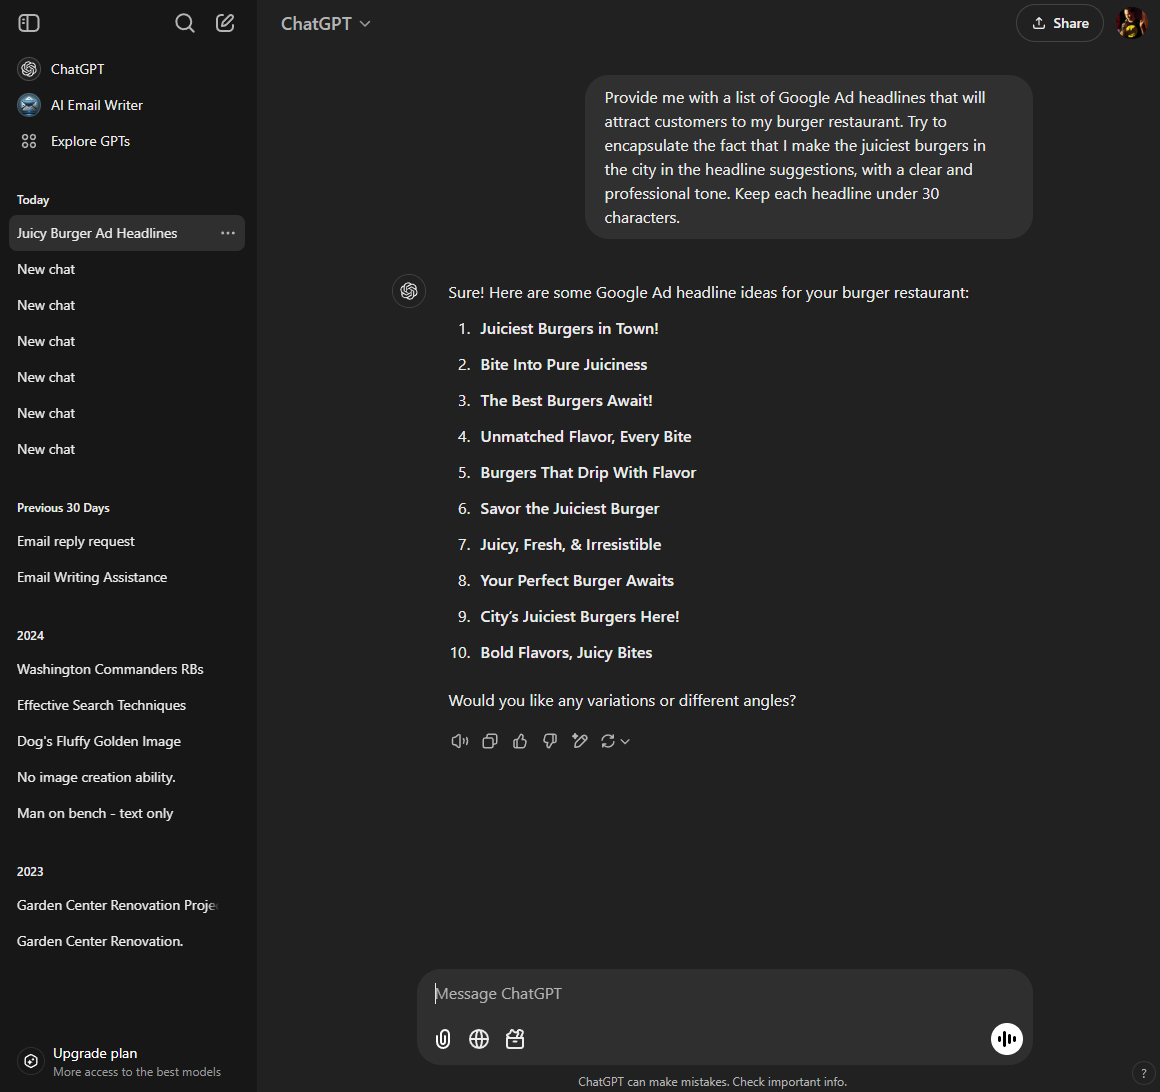Viewport: 1160px width, 1092px height.
Task: Click Upgrade plan at the sidebar bottom
Action: [x=95, y=1053]
